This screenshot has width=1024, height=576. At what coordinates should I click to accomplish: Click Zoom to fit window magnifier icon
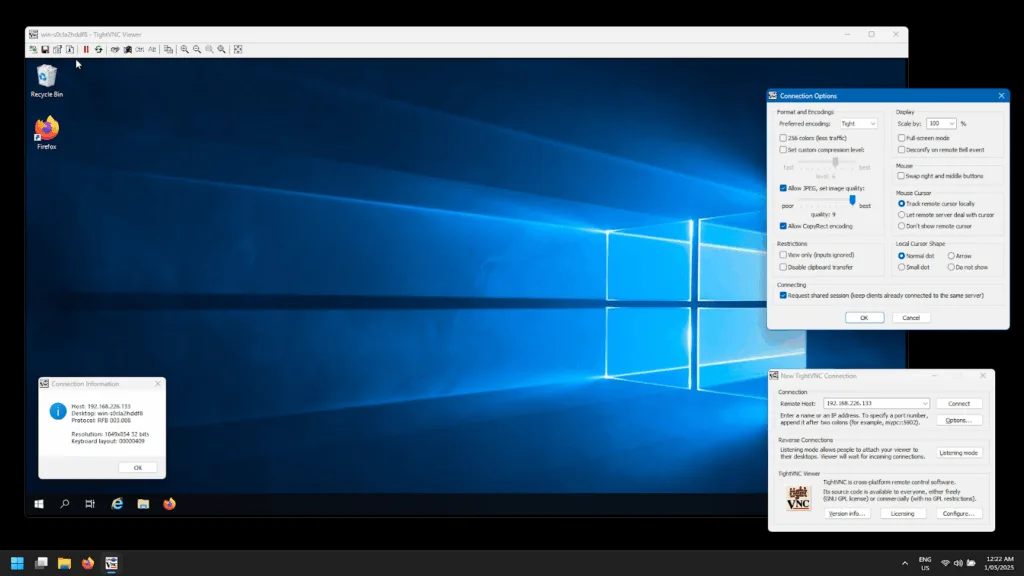coord(222,50)
